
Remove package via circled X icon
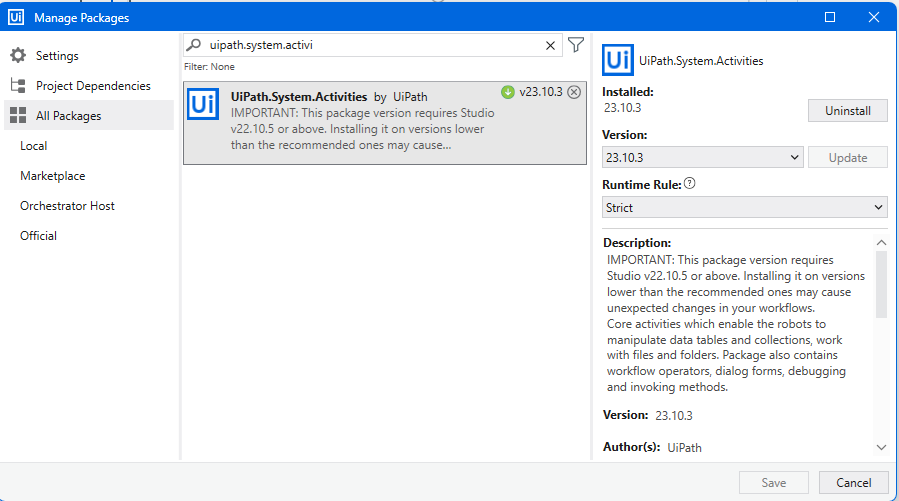pyautogui.click(x=574, y=92)
